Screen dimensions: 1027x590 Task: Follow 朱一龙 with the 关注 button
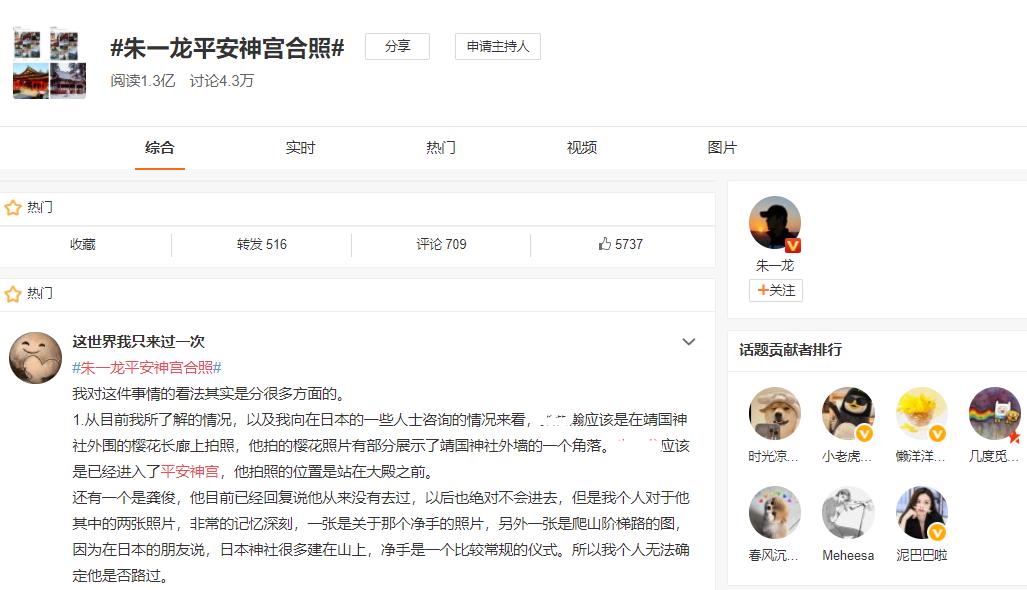coord(776,290)
